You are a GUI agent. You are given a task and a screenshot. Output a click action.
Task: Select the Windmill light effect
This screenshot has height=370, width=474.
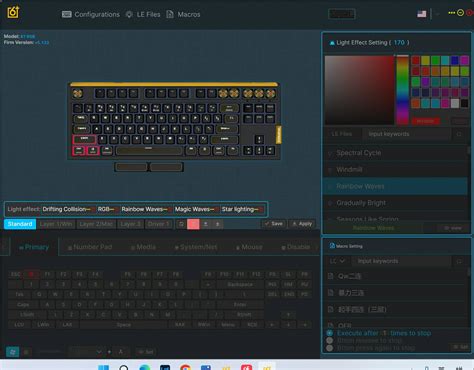point(395,170)
